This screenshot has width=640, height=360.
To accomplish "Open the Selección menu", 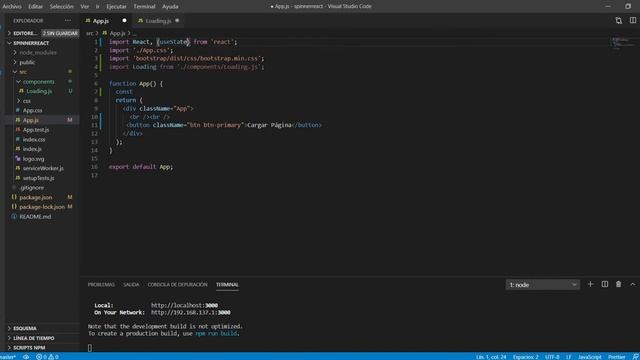I will (62, 7).
